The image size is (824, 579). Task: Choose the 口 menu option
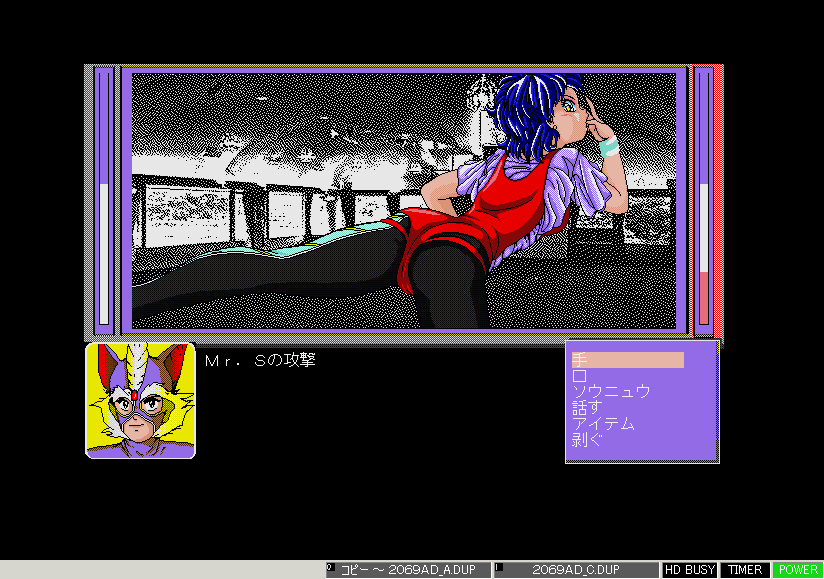pyautogui.click(x=579, y=376)
